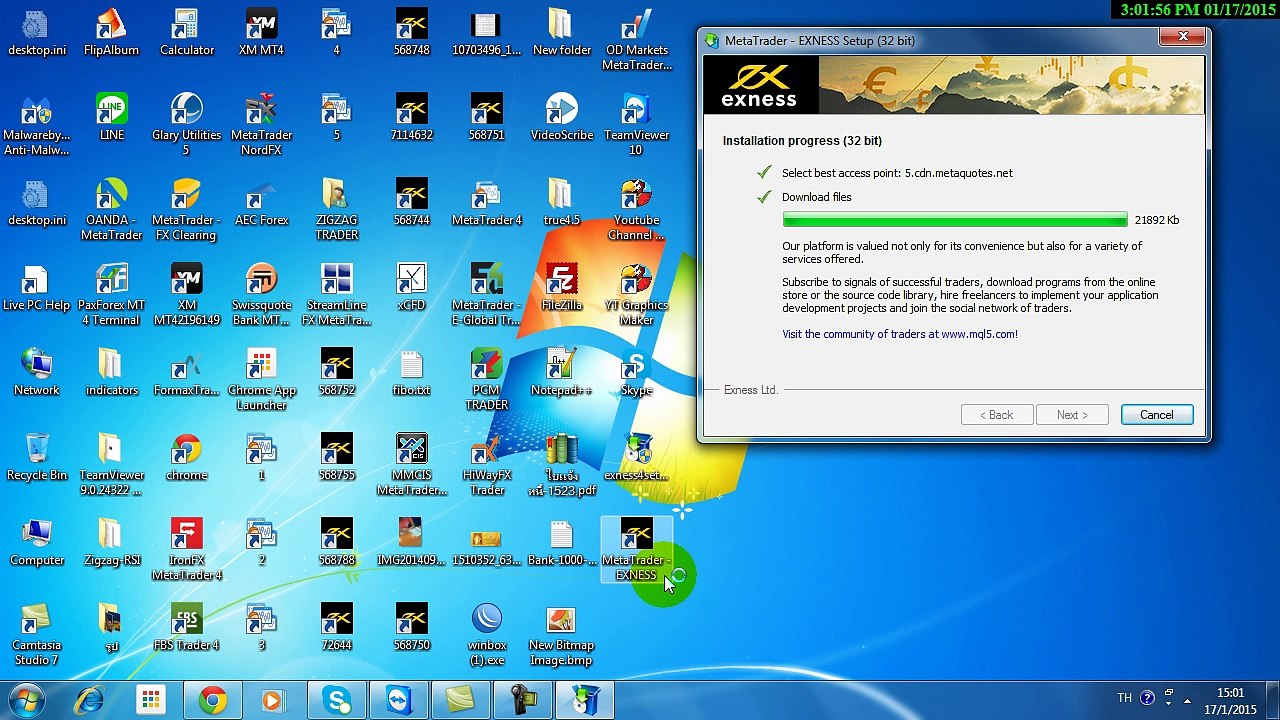This screenshot has width=1280, height=720.
Task: Launch Internet Explorer from the taskbar
Action: pos(90,700)
